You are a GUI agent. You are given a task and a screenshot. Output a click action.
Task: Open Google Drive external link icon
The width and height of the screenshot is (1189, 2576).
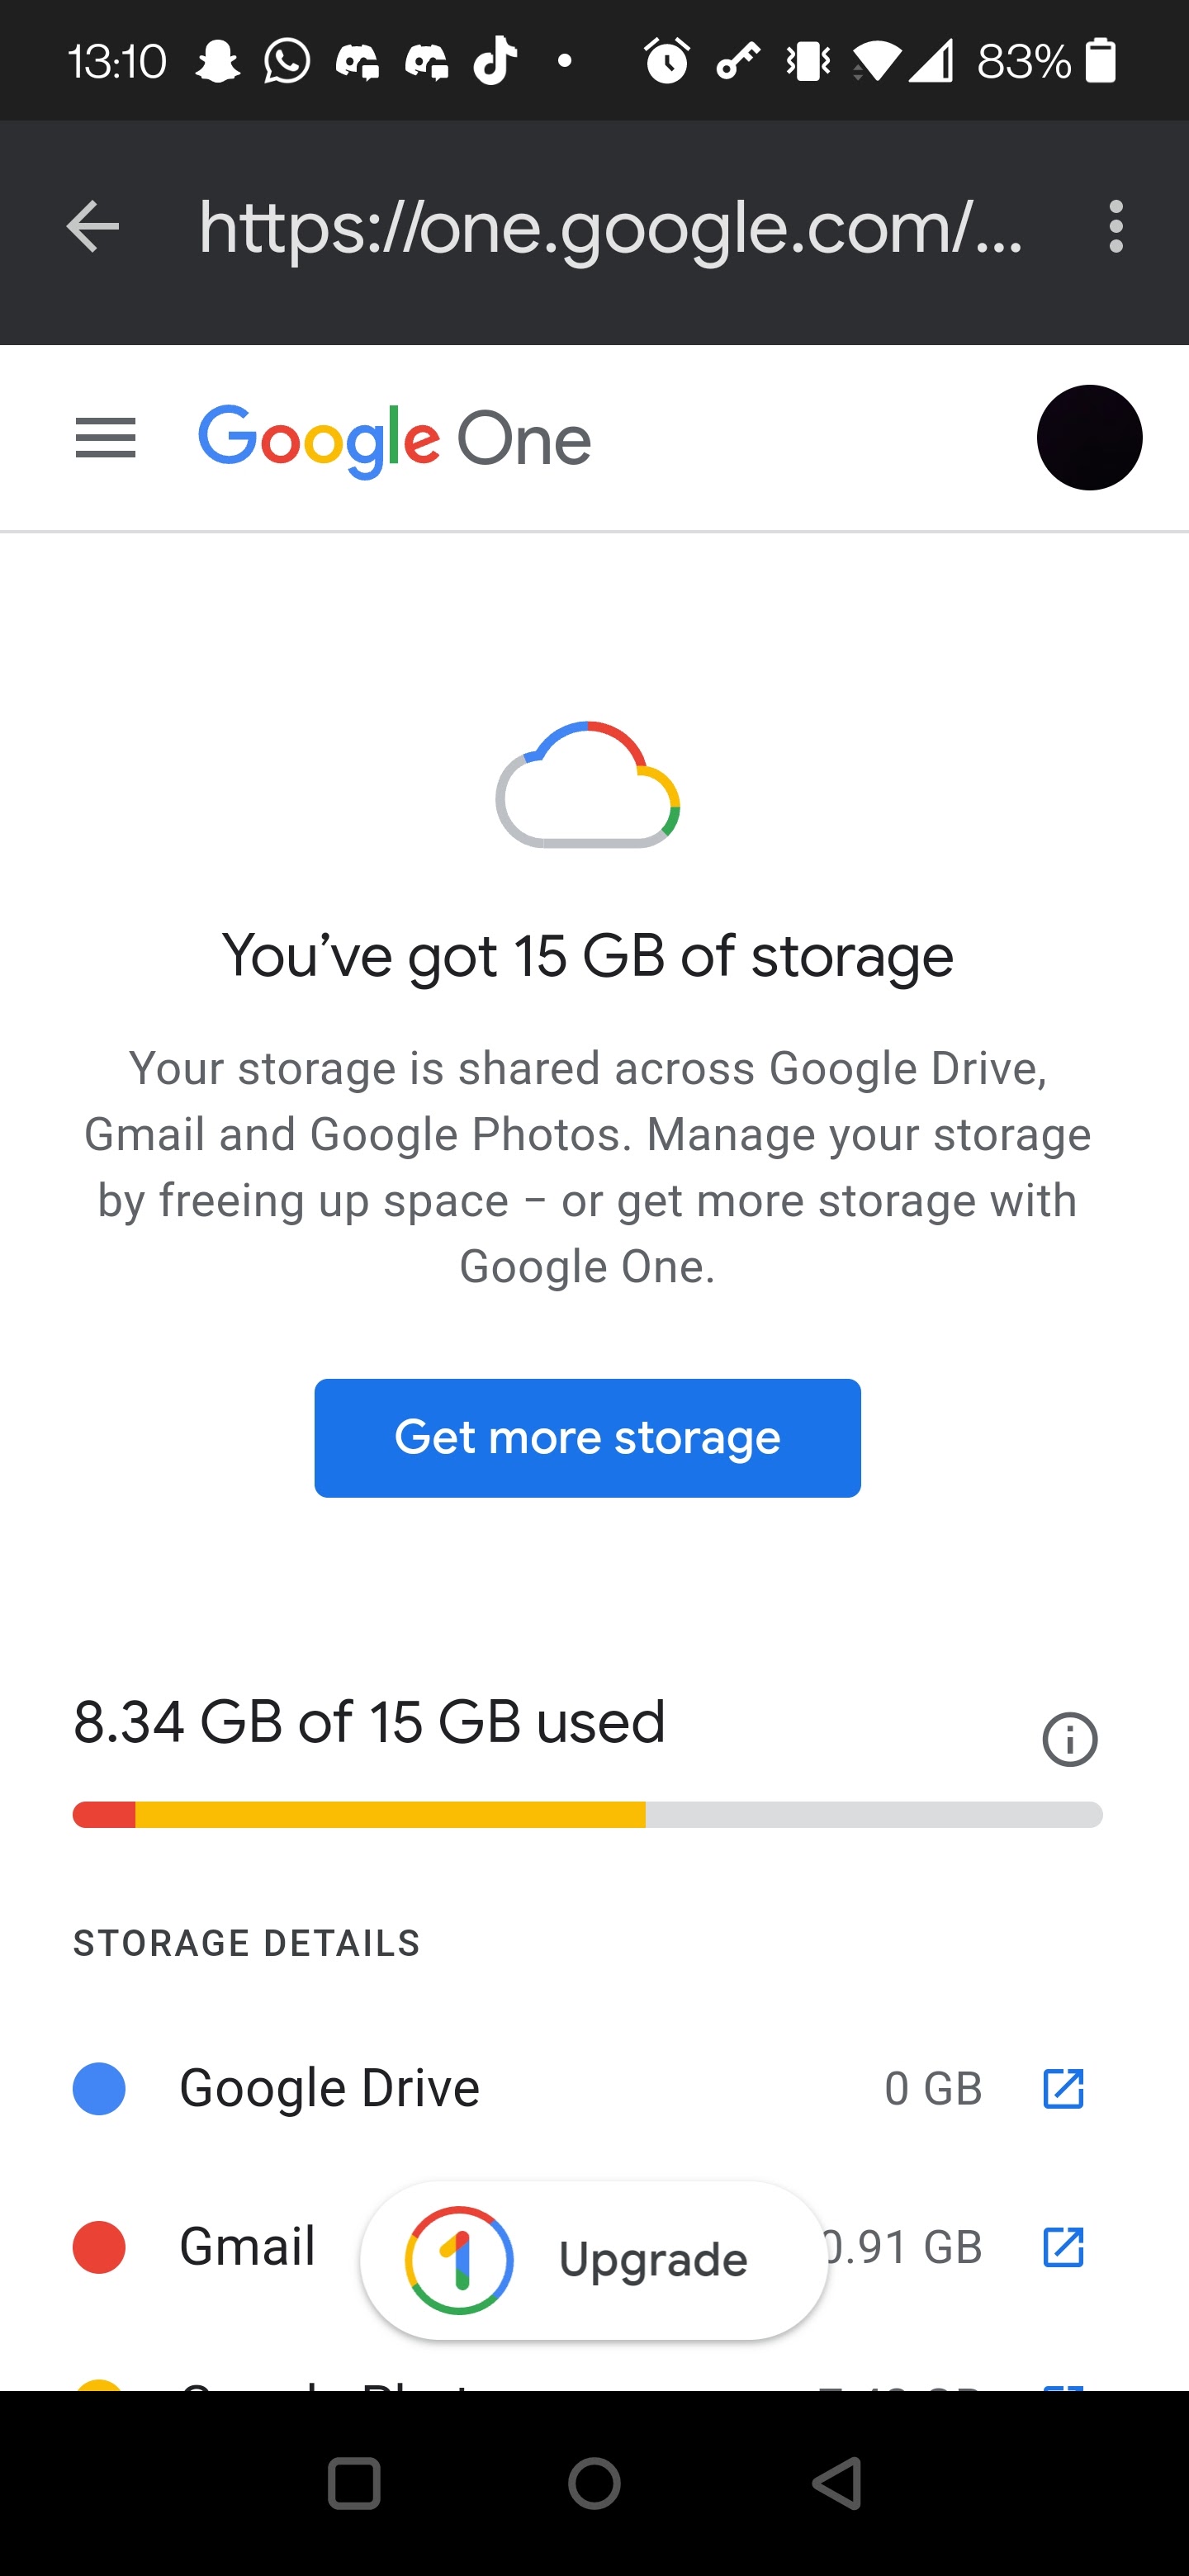(x=1062, y=2089)
